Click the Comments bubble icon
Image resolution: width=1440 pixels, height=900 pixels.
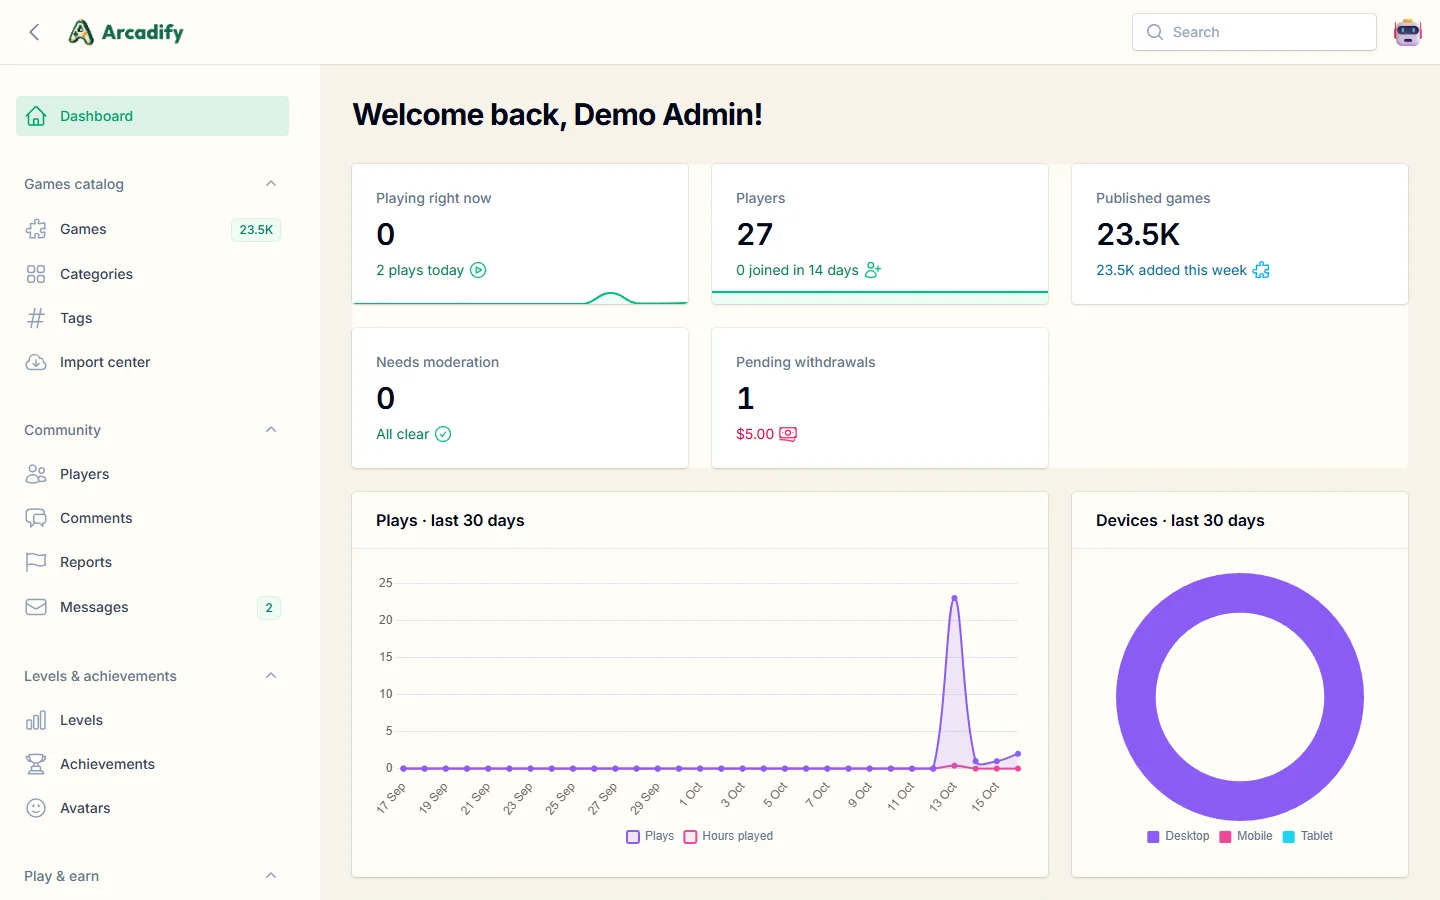pyautogui.click(x=36, y=518)
